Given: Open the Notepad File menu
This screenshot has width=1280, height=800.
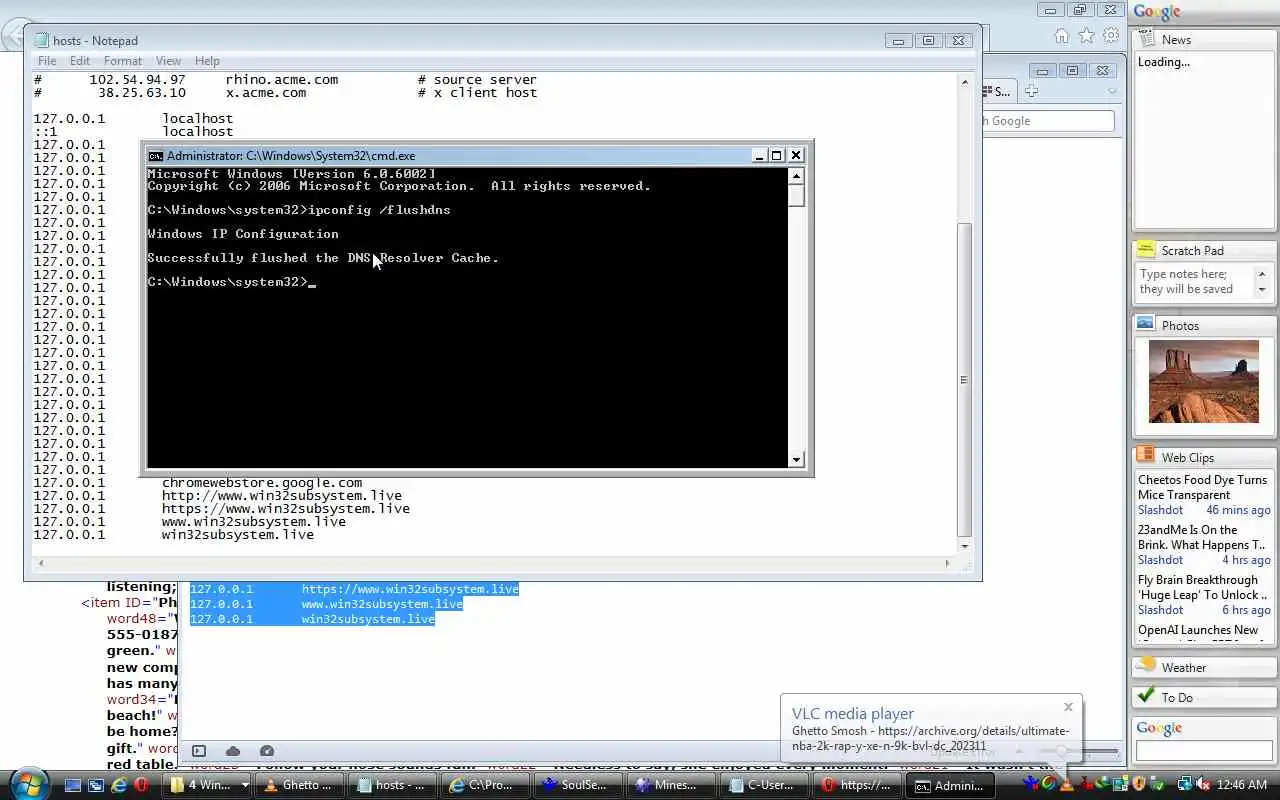Looking at the screenshot, I should pos(47,61).
